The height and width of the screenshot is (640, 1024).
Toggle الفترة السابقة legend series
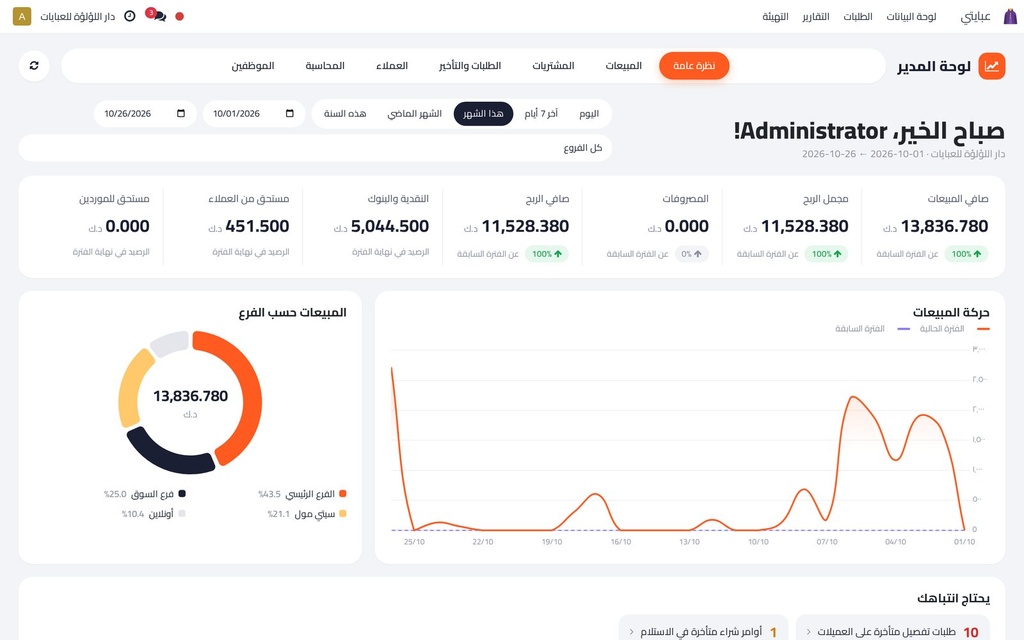872,329
